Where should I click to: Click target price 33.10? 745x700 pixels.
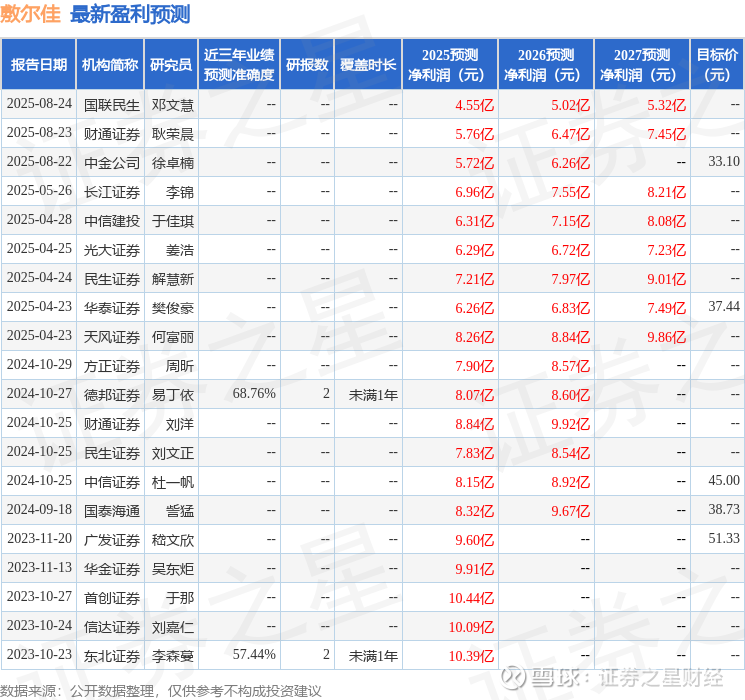(724, 162)
